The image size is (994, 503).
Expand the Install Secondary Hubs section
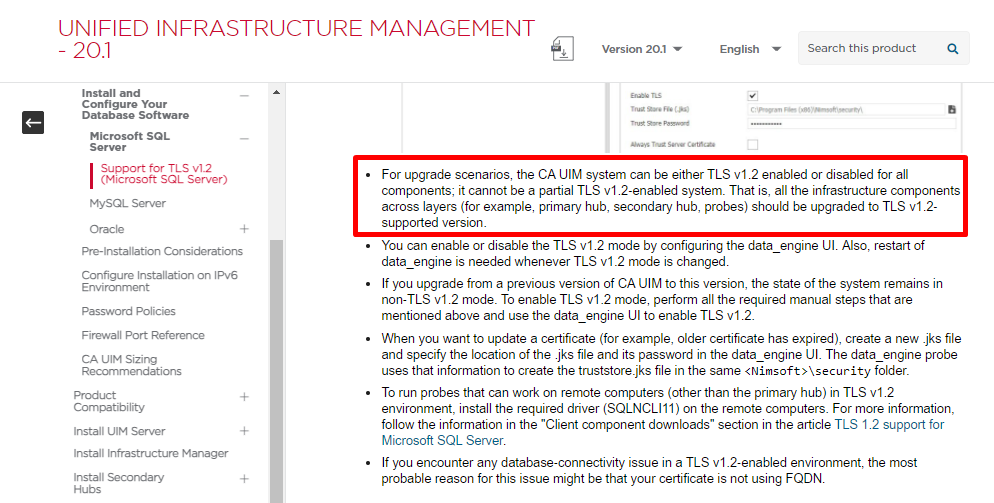[244, 479]
